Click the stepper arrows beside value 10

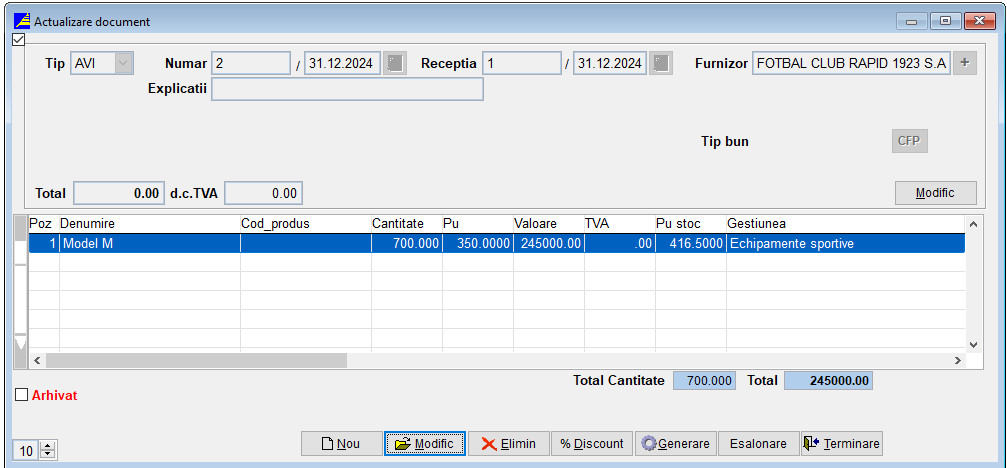tap(47, 451)
